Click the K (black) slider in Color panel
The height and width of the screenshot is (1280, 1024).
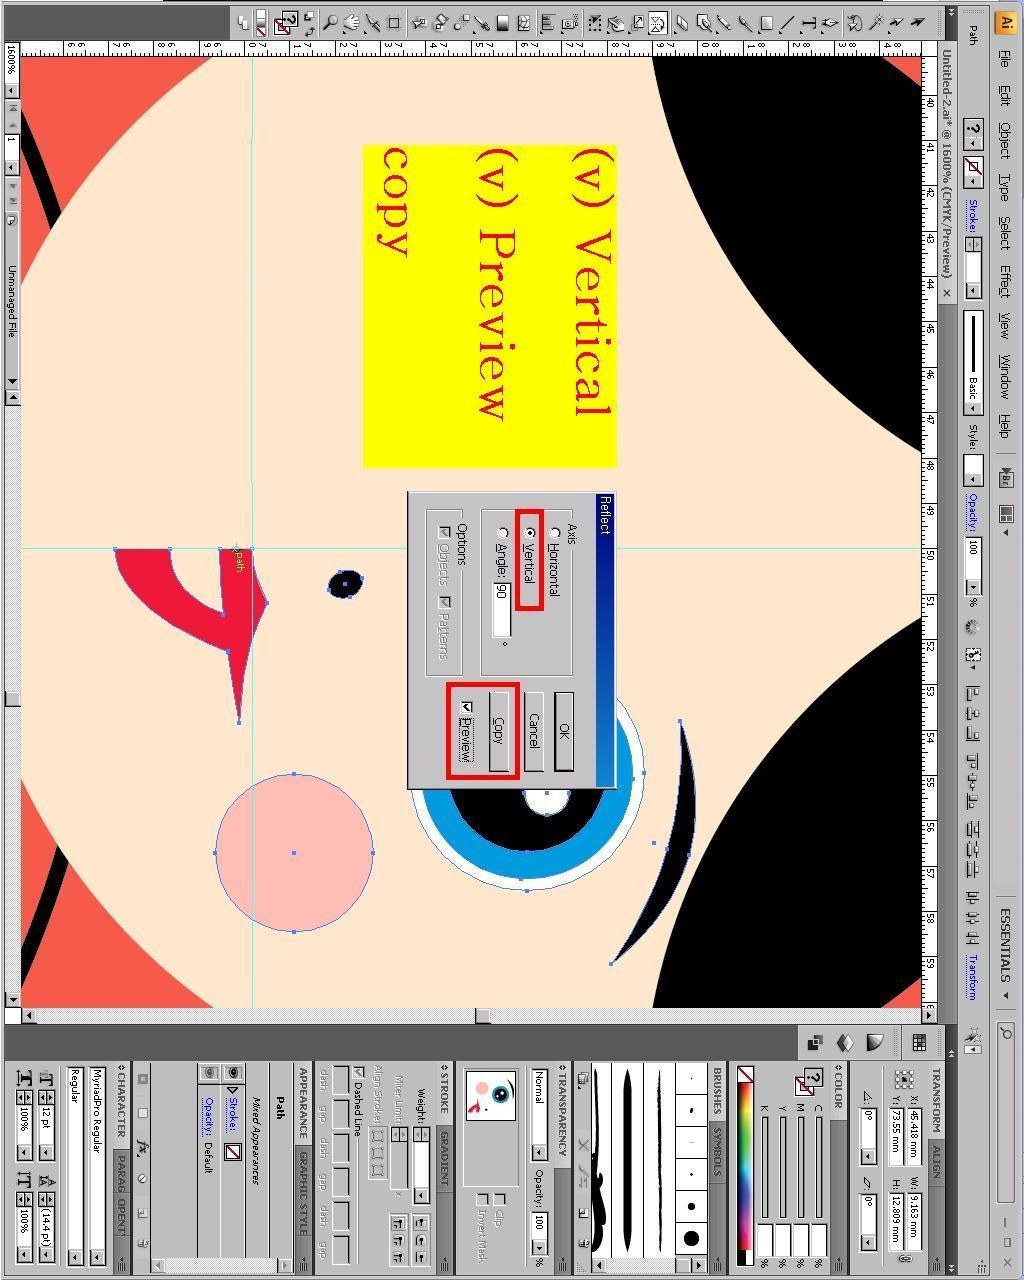(765, 1167)
